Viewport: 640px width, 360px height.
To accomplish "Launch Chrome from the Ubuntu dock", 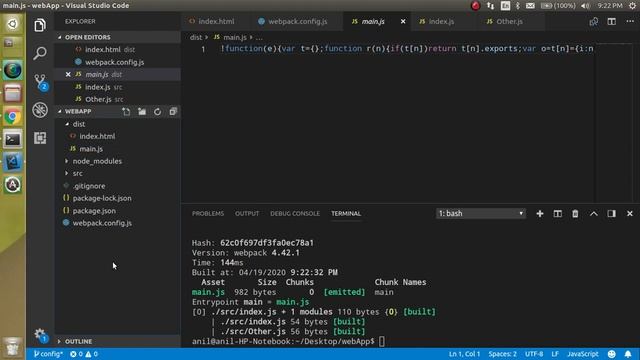I will pyautogui.click(x=12, y=117).
